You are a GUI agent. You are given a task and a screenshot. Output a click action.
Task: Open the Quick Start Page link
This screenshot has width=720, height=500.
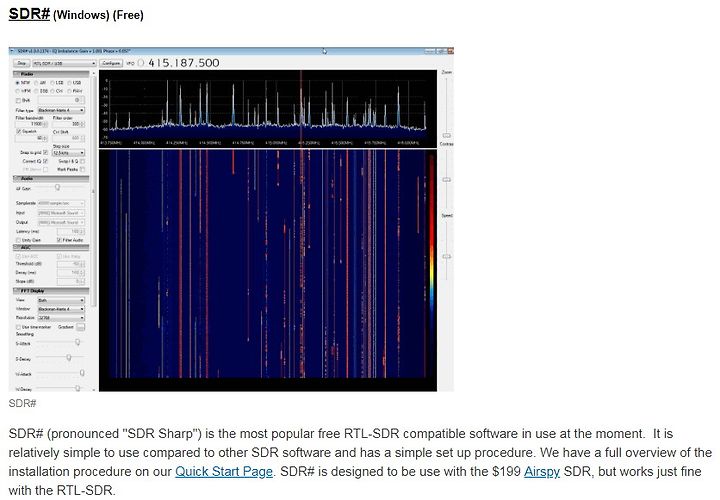pos(224,472)
